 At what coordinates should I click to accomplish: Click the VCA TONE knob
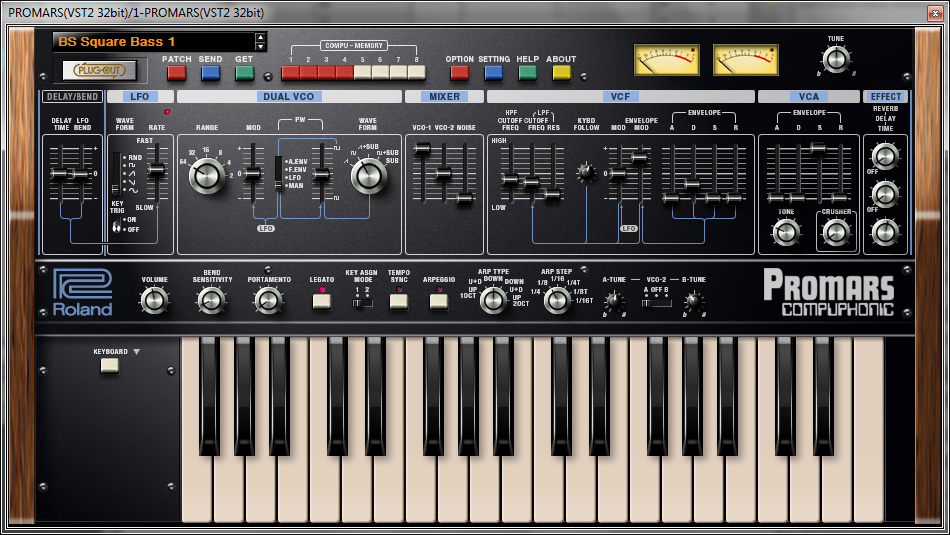coord(786,232)
